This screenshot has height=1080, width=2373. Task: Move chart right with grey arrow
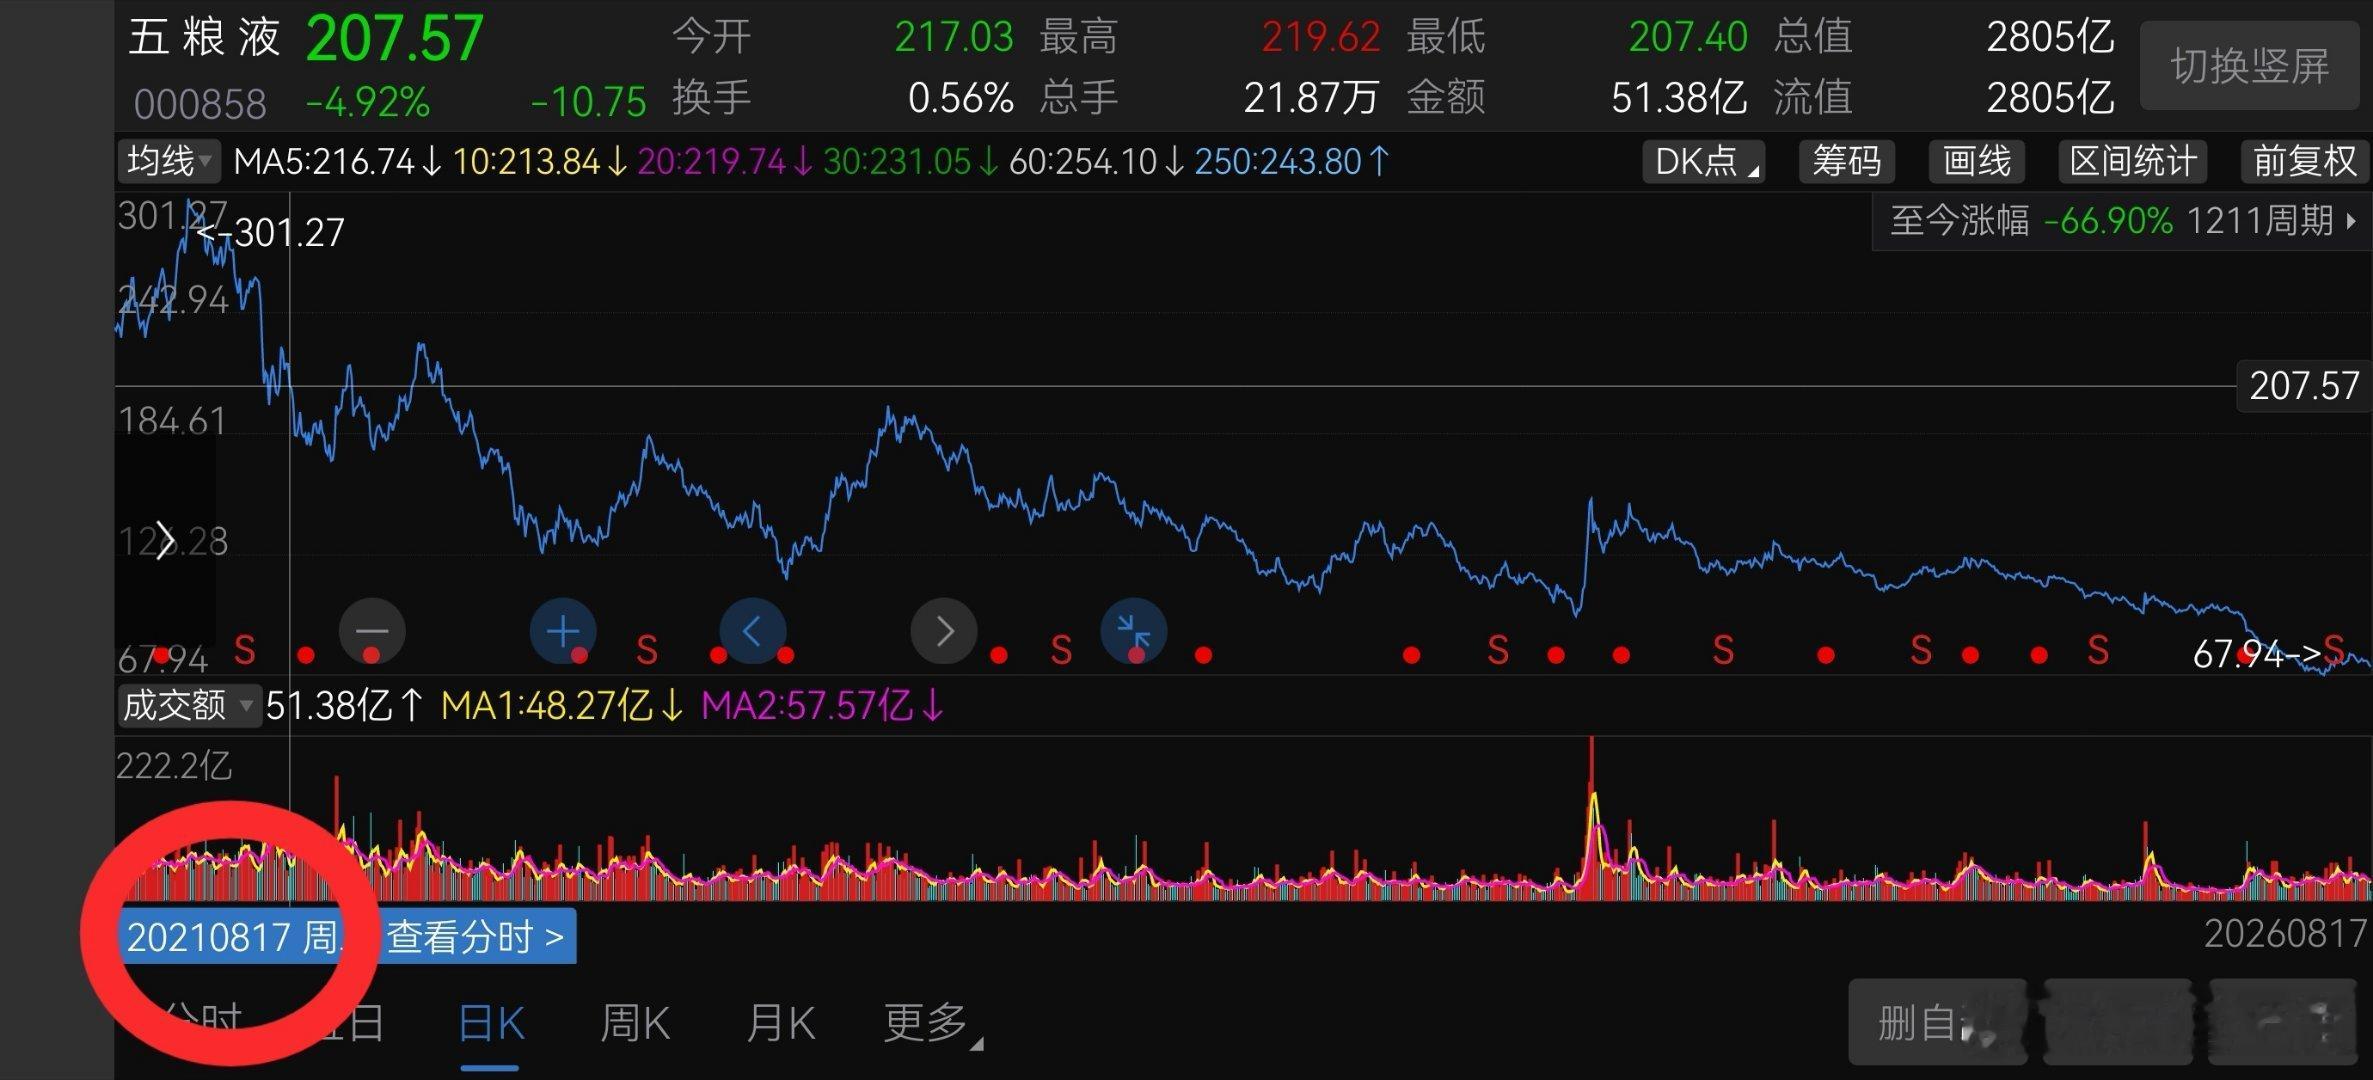click(x=944, y=631)
